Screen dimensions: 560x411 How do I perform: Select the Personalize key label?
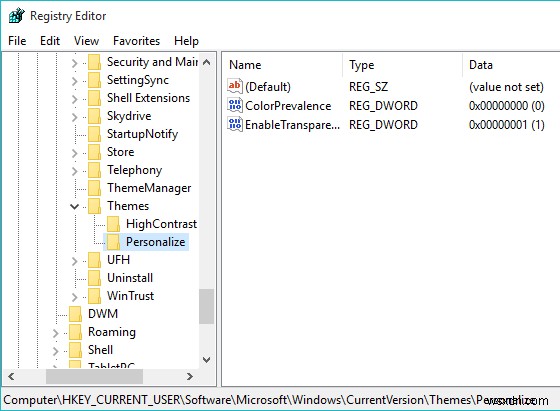click(155, 242)
